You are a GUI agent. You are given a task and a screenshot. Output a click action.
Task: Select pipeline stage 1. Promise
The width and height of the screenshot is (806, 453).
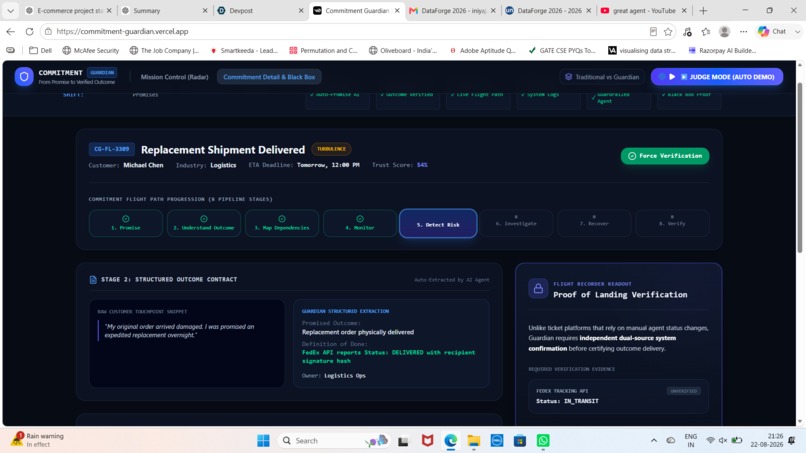click(125, 223)
